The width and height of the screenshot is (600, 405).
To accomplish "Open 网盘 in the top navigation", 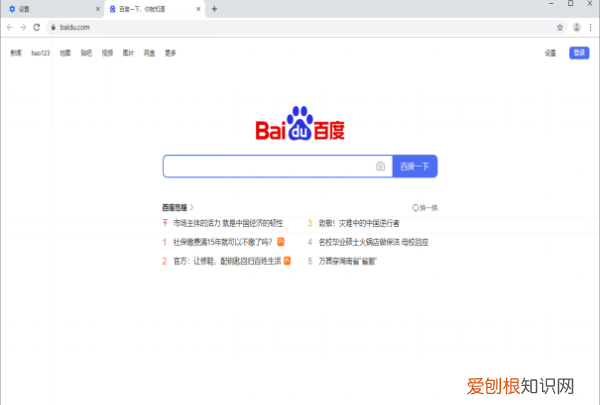I will 149,53.
